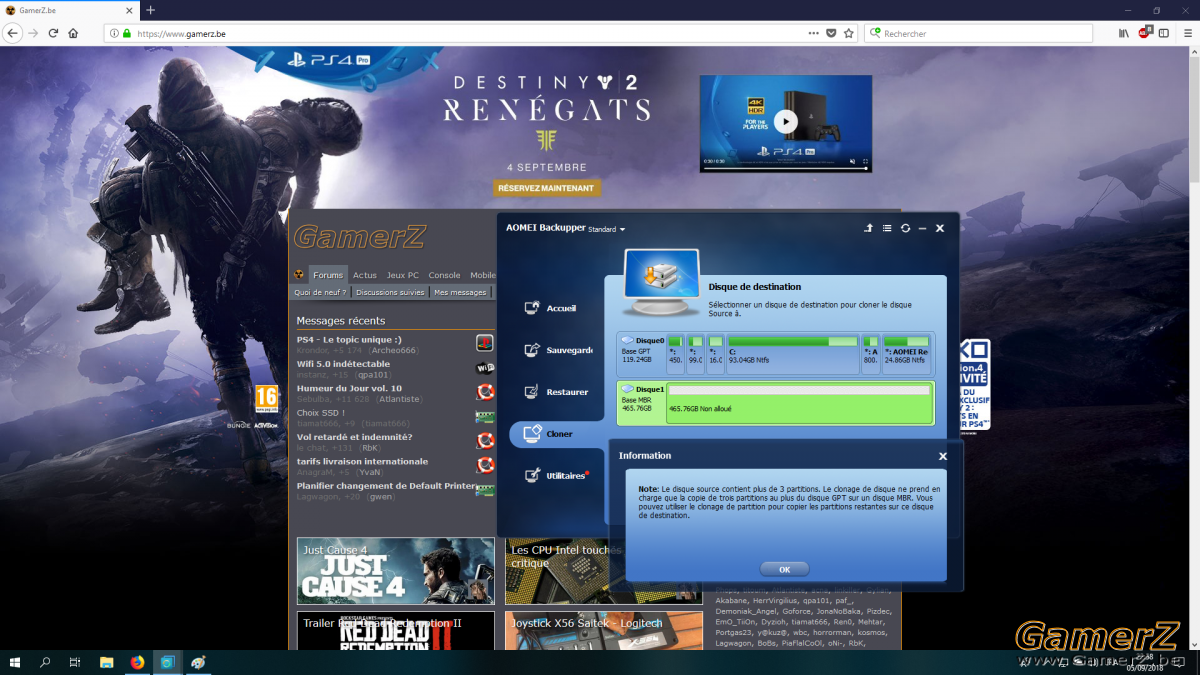1200x675 pixels.
Task: Open page actions three-dot menu
Action: coord(813,33)
